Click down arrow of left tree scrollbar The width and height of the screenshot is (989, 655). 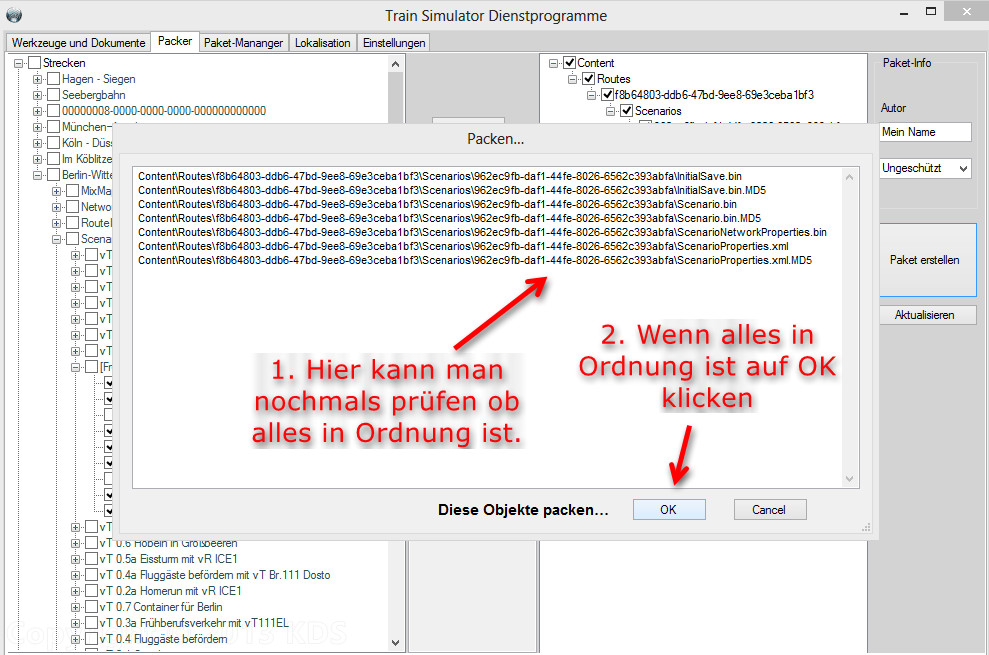pyautogui.click(x=395, y=643)
